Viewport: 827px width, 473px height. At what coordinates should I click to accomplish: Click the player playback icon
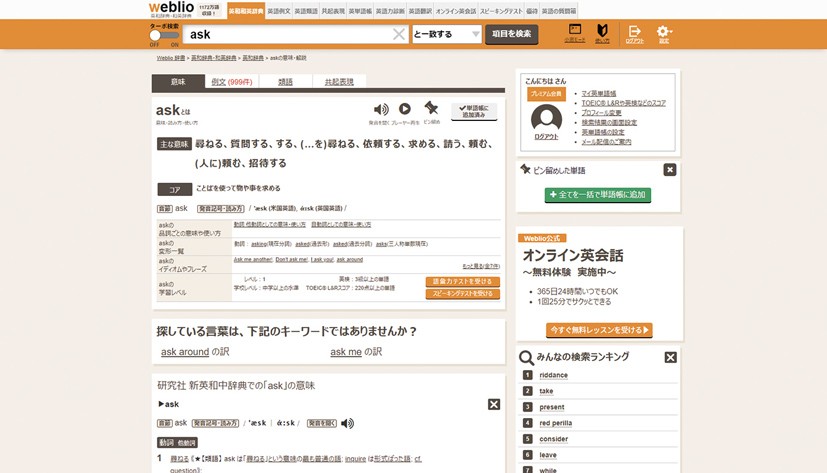pyautogui.click(x=405, y=109)
